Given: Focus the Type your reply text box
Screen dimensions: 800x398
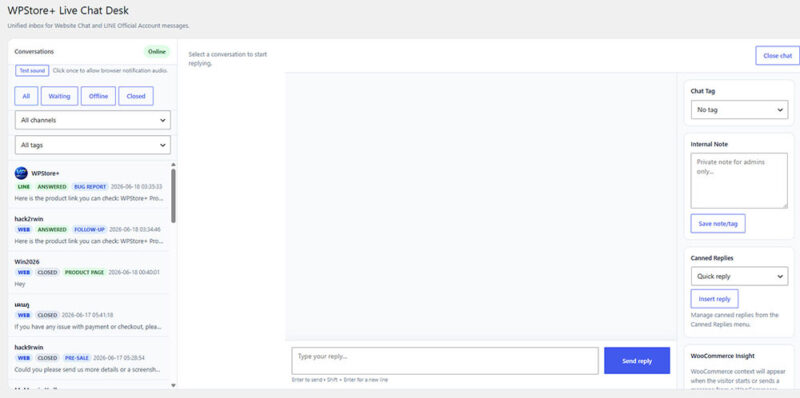Looking at the screenshot, I should [445, 361].
